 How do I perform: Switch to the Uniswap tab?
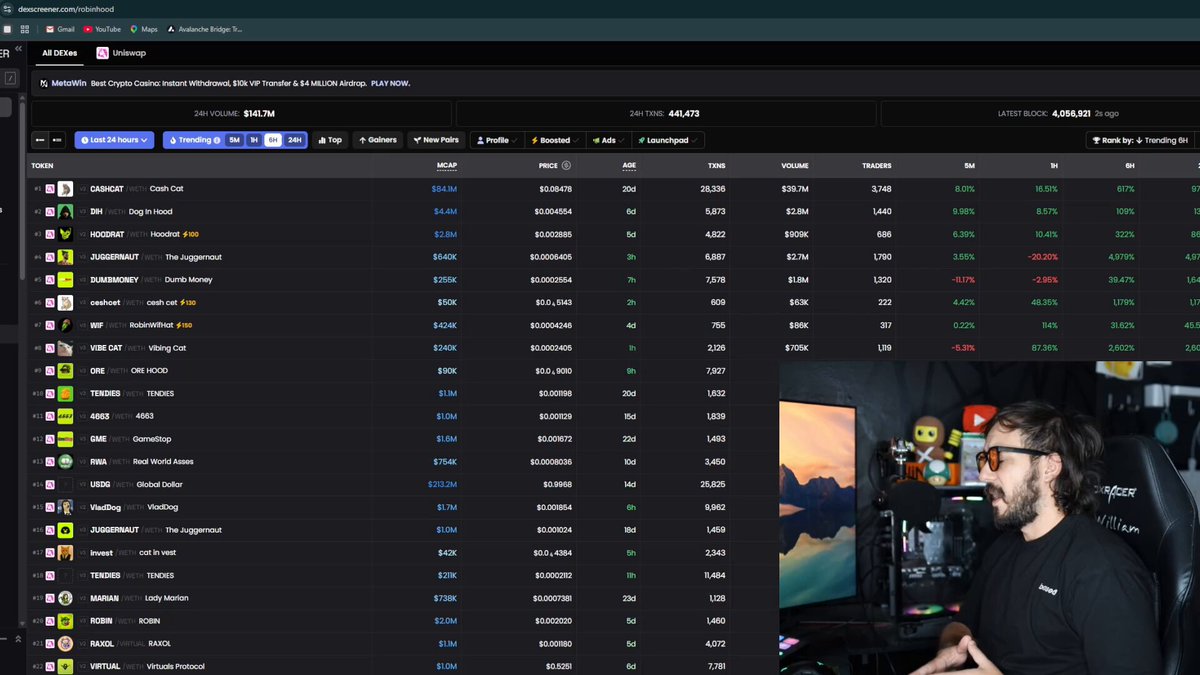(121, 53)
